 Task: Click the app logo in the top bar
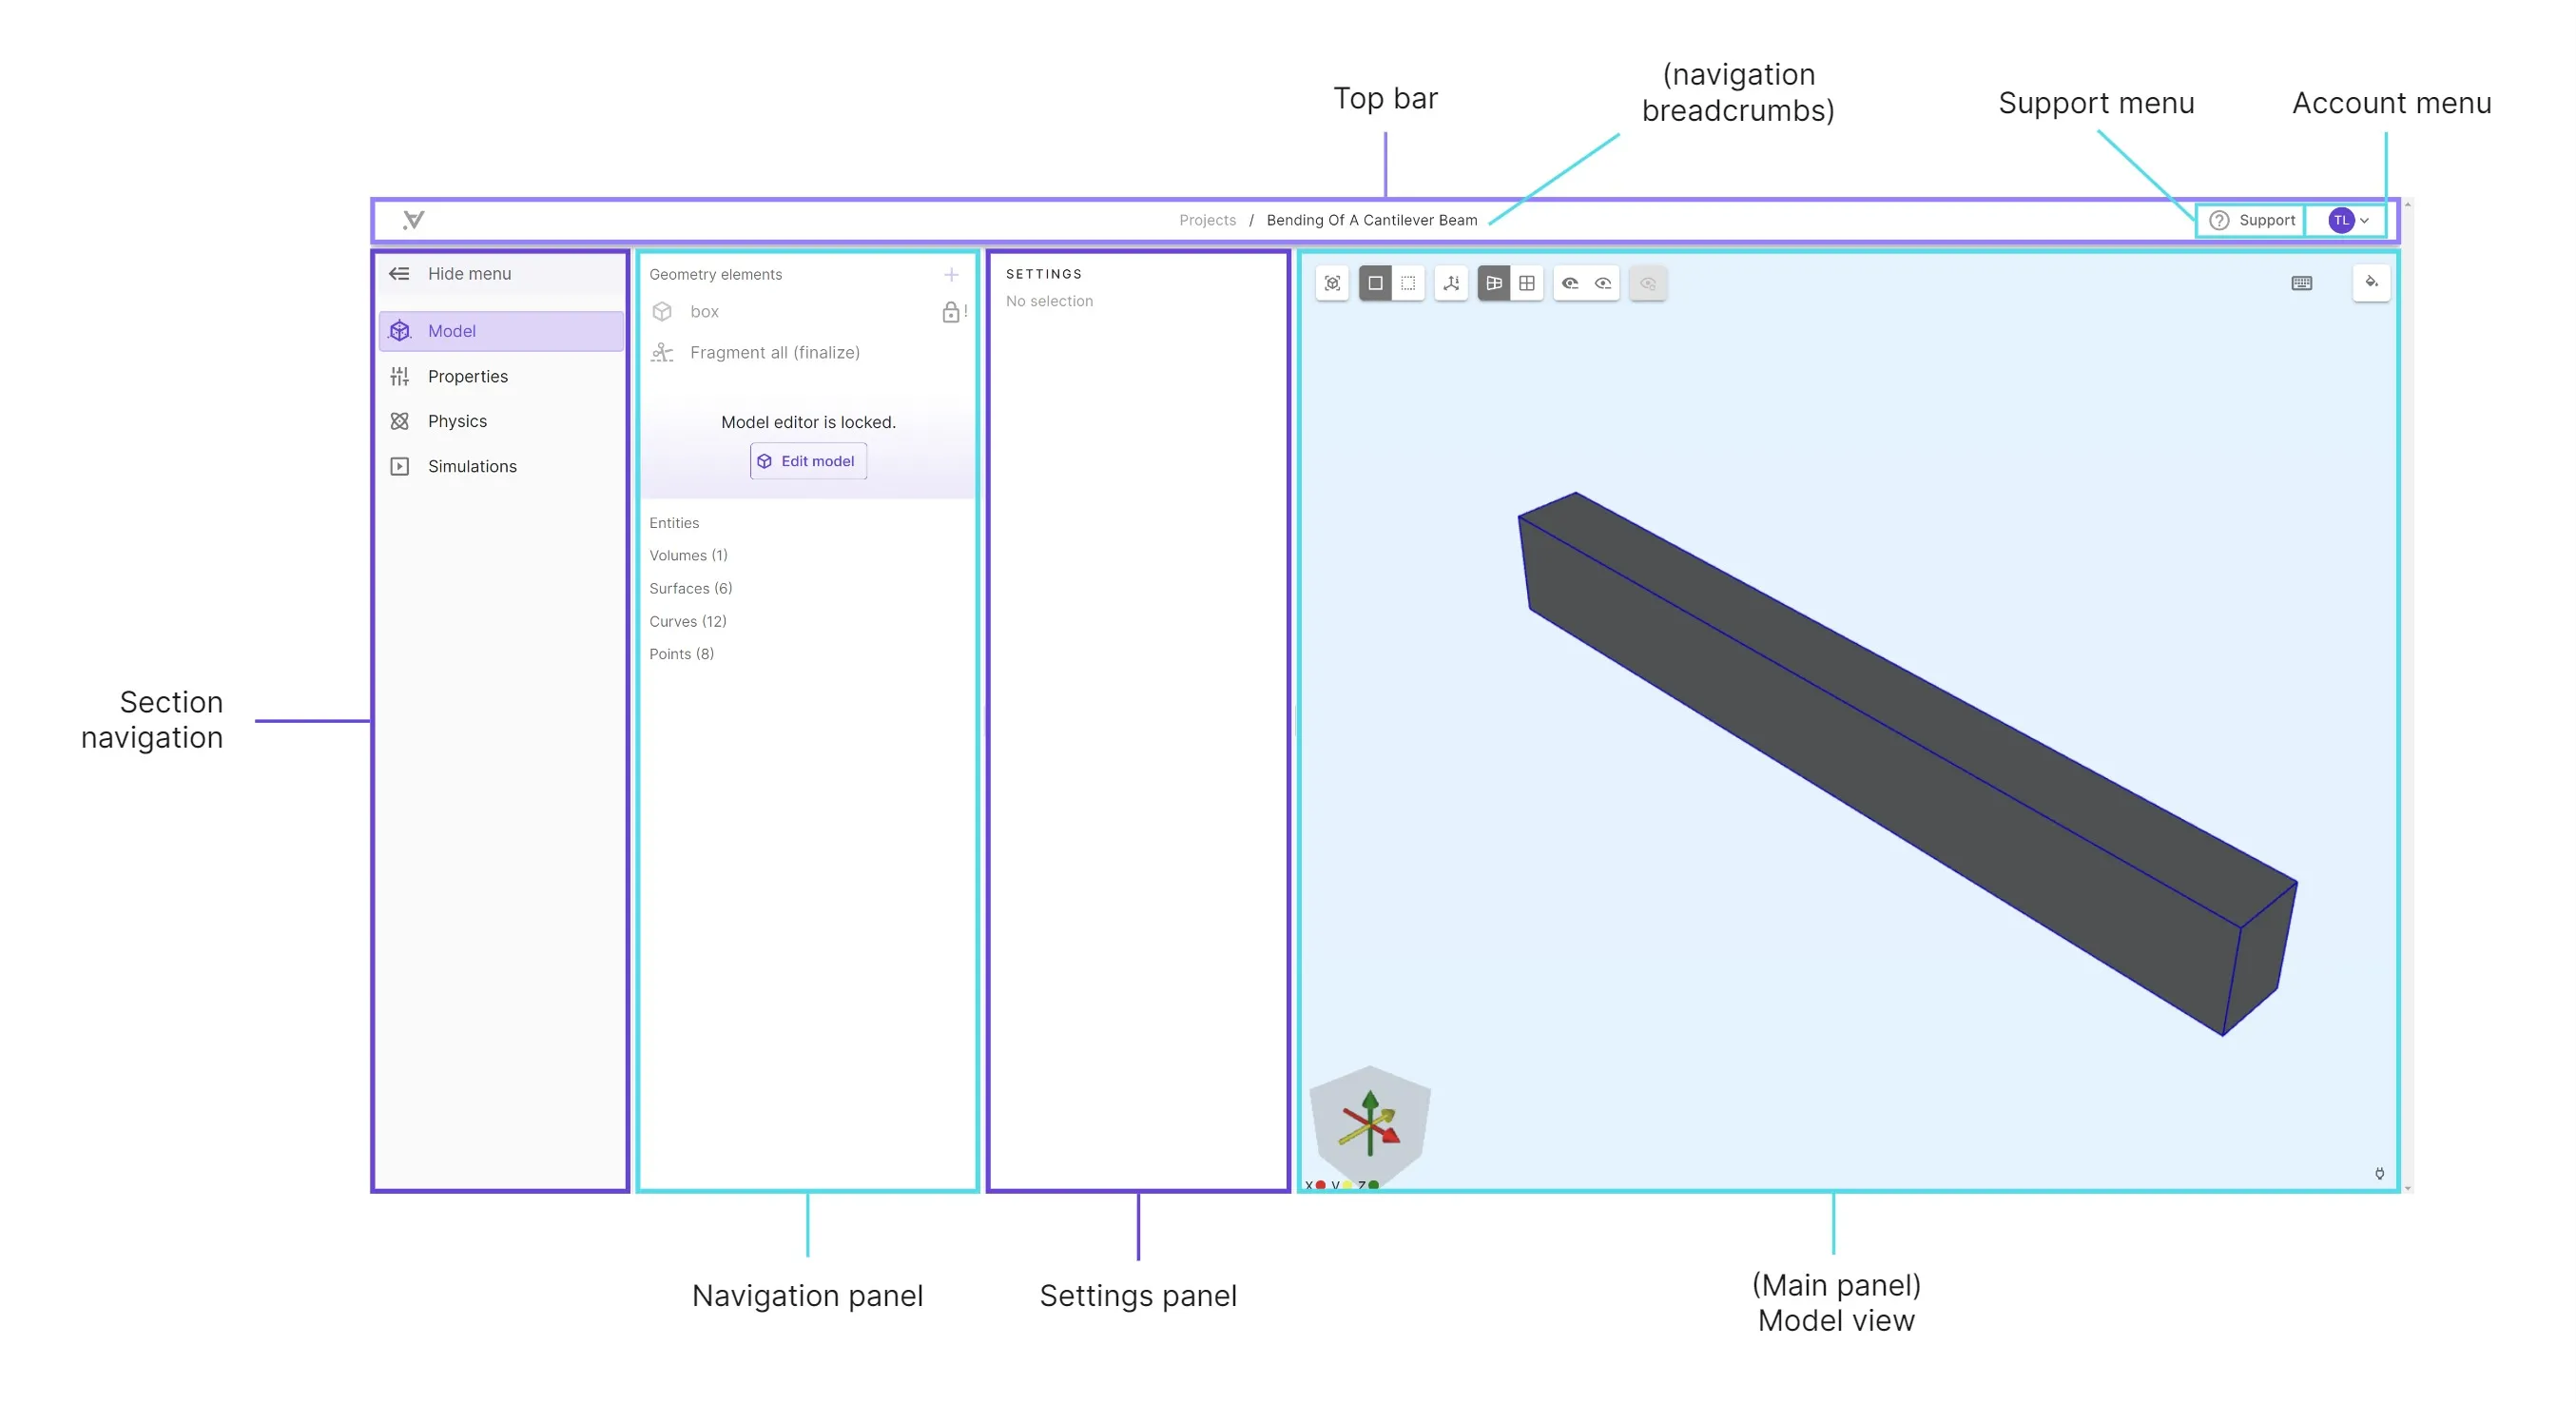[413, 220]
